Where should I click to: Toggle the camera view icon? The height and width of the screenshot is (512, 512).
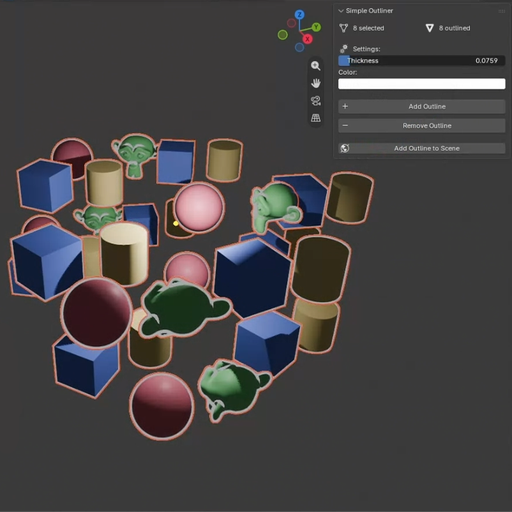tap(316, 100)
